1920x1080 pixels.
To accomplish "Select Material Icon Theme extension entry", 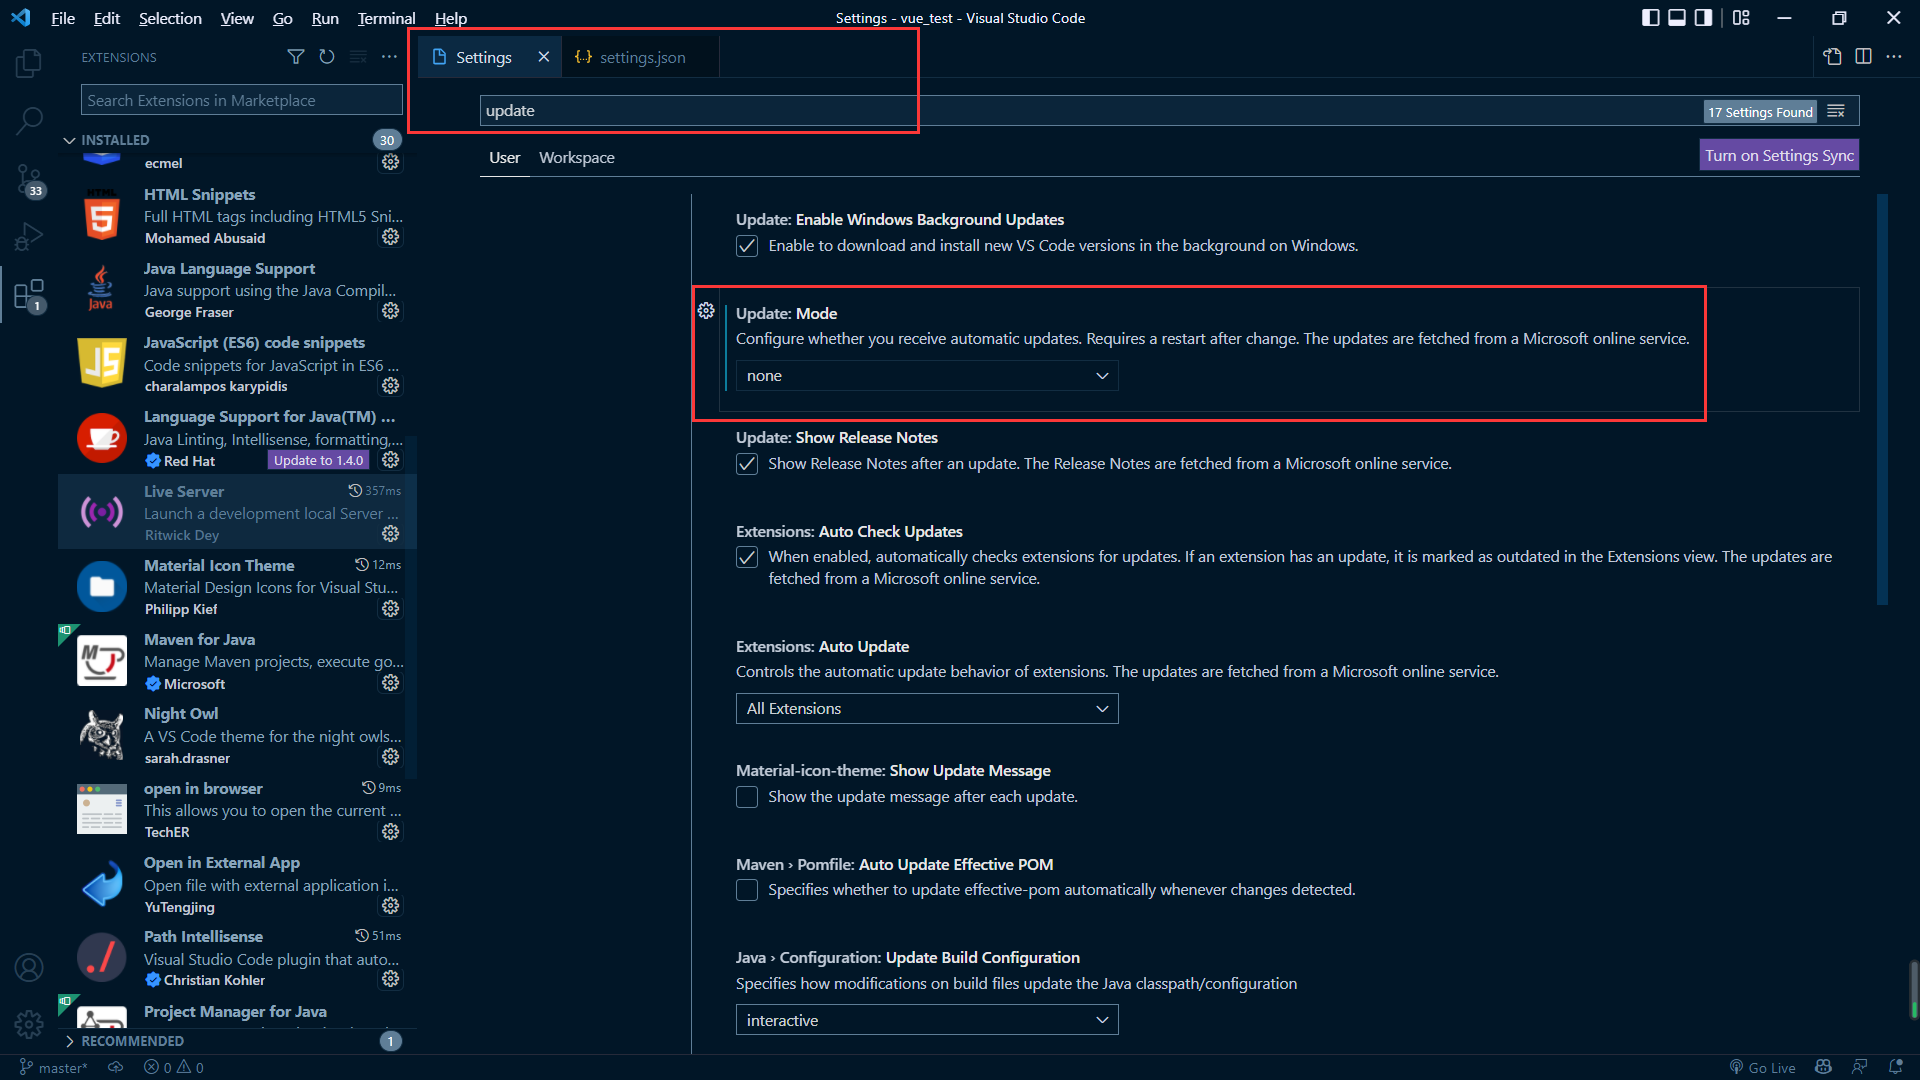I will pos(238,587).
